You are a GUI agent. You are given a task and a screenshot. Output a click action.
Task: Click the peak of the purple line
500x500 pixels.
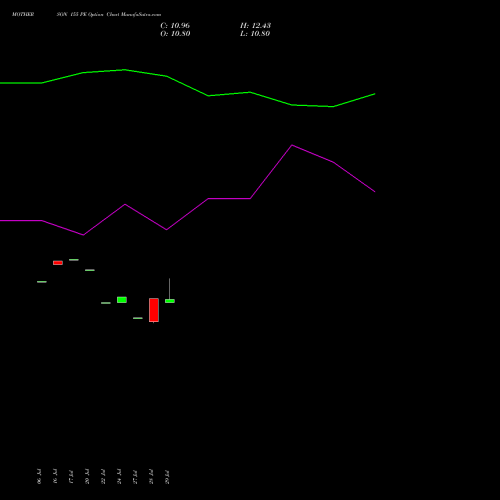click(292, 145)
